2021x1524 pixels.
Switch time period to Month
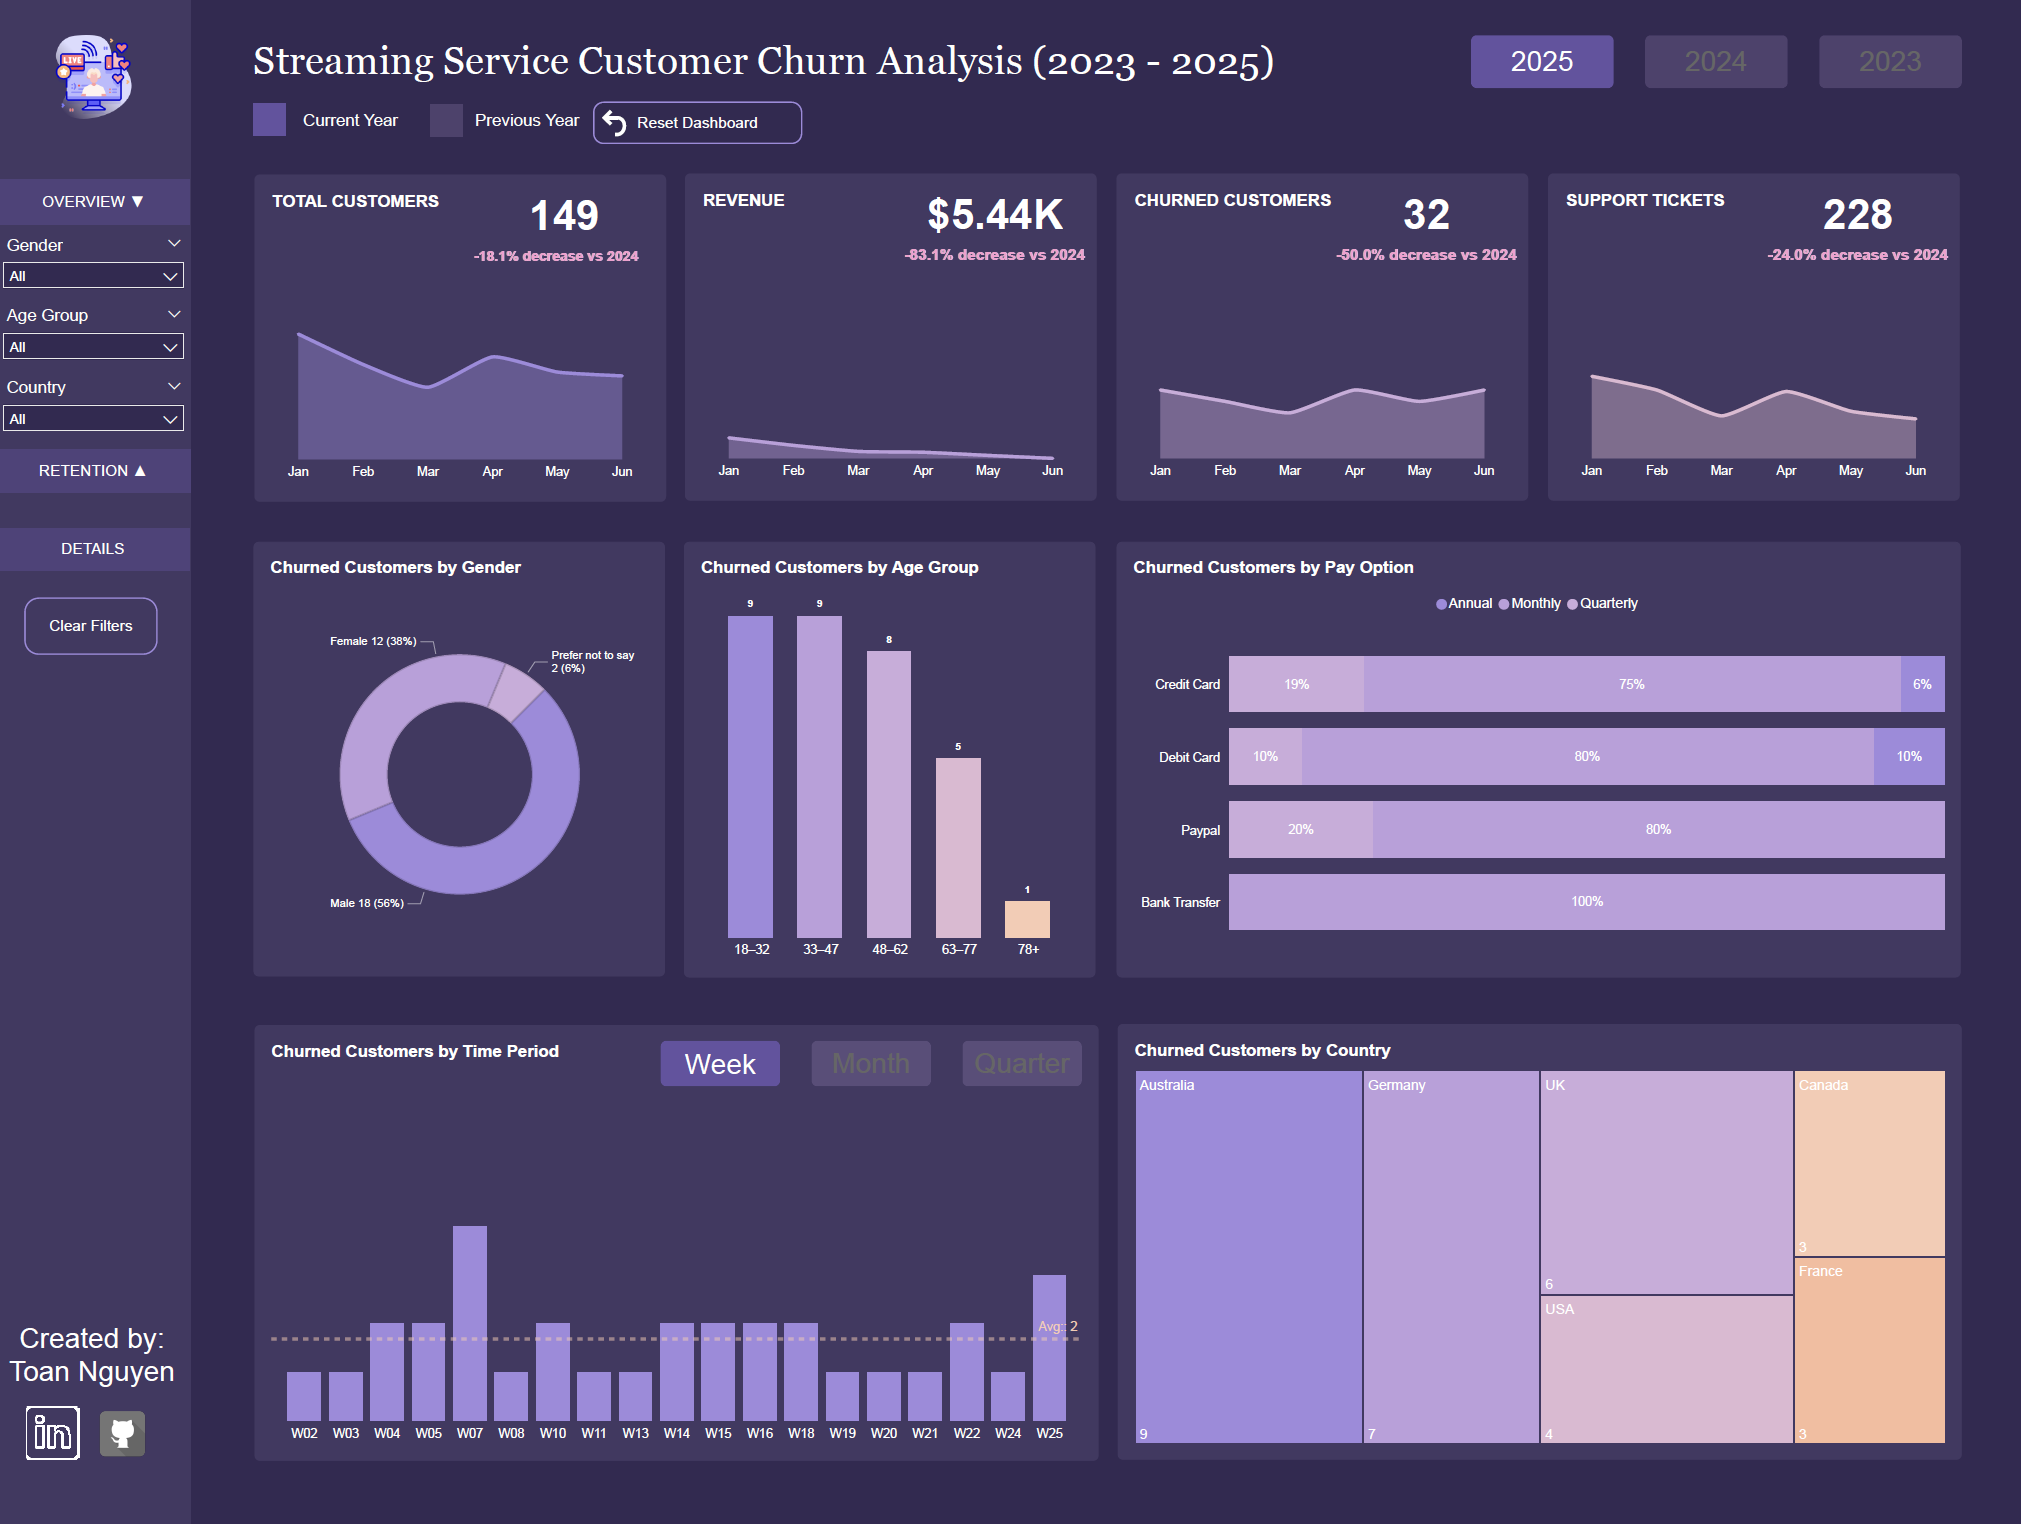point(870,1063)
